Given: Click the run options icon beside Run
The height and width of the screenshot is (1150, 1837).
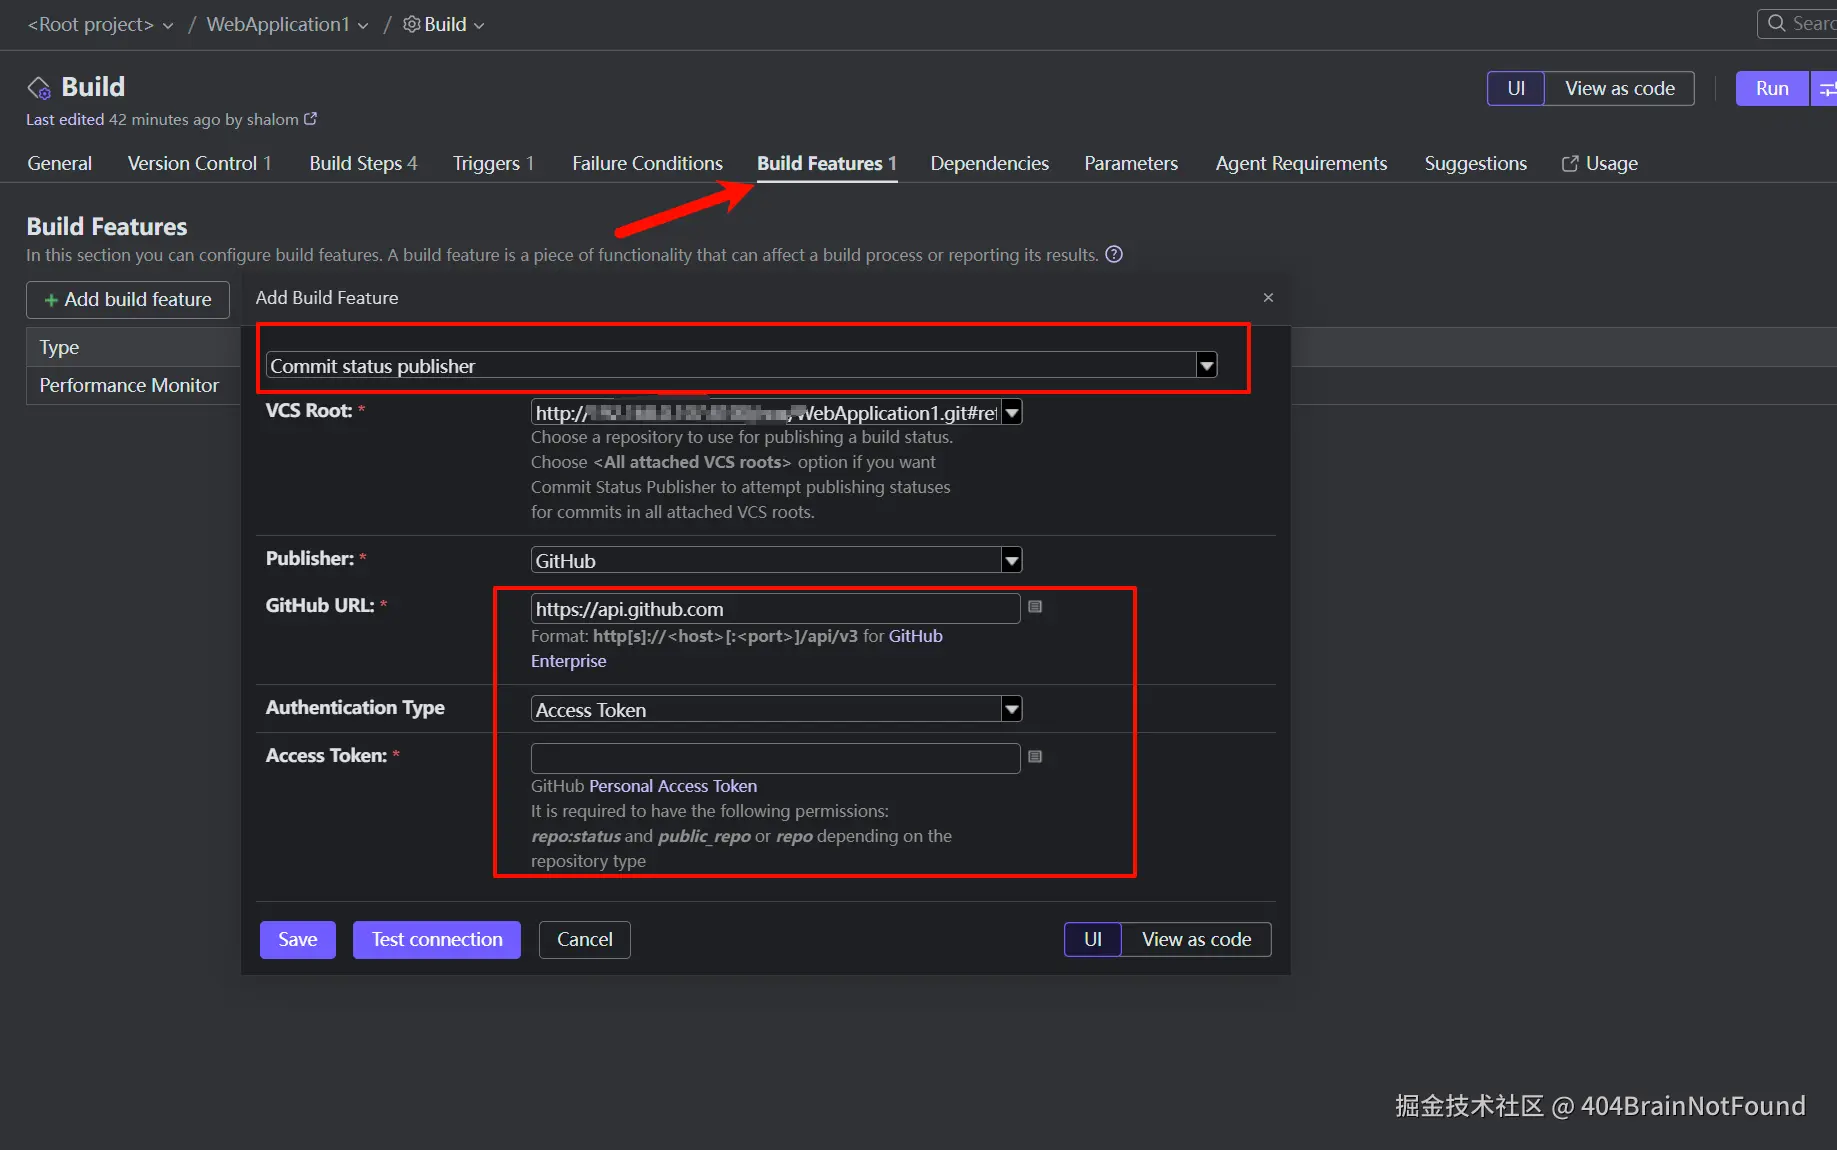Looking at the screenshot, I should 1826,89.
